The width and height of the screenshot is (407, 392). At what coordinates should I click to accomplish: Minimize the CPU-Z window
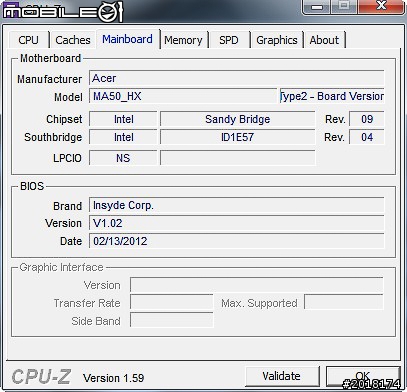click(317, 7)
